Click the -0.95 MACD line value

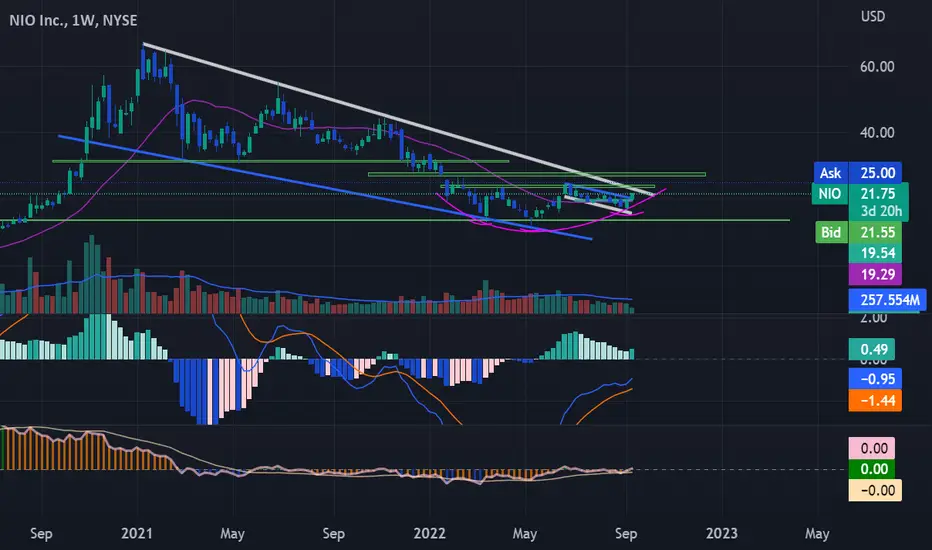click(x=876, y=379)
